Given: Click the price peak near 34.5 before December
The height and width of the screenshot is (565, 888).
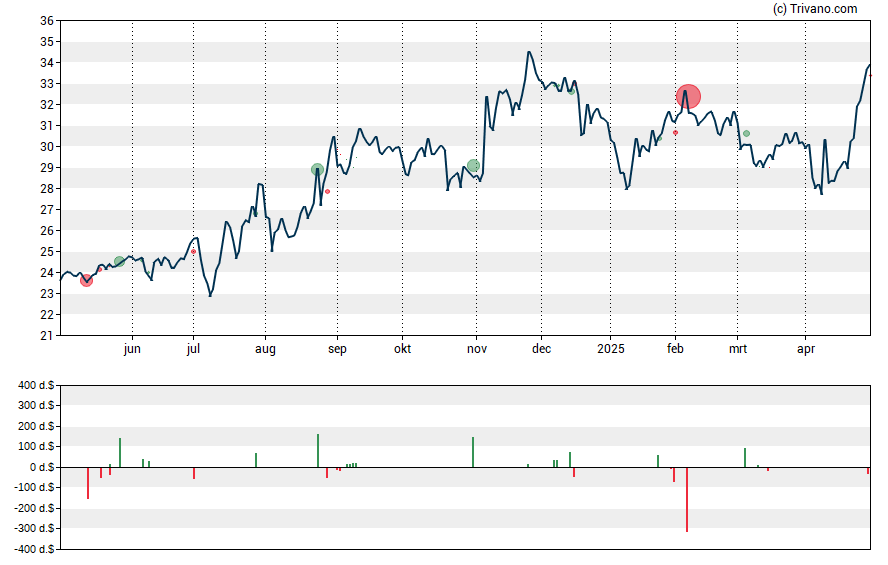Looking at the screenshot, I should (529, 52).
